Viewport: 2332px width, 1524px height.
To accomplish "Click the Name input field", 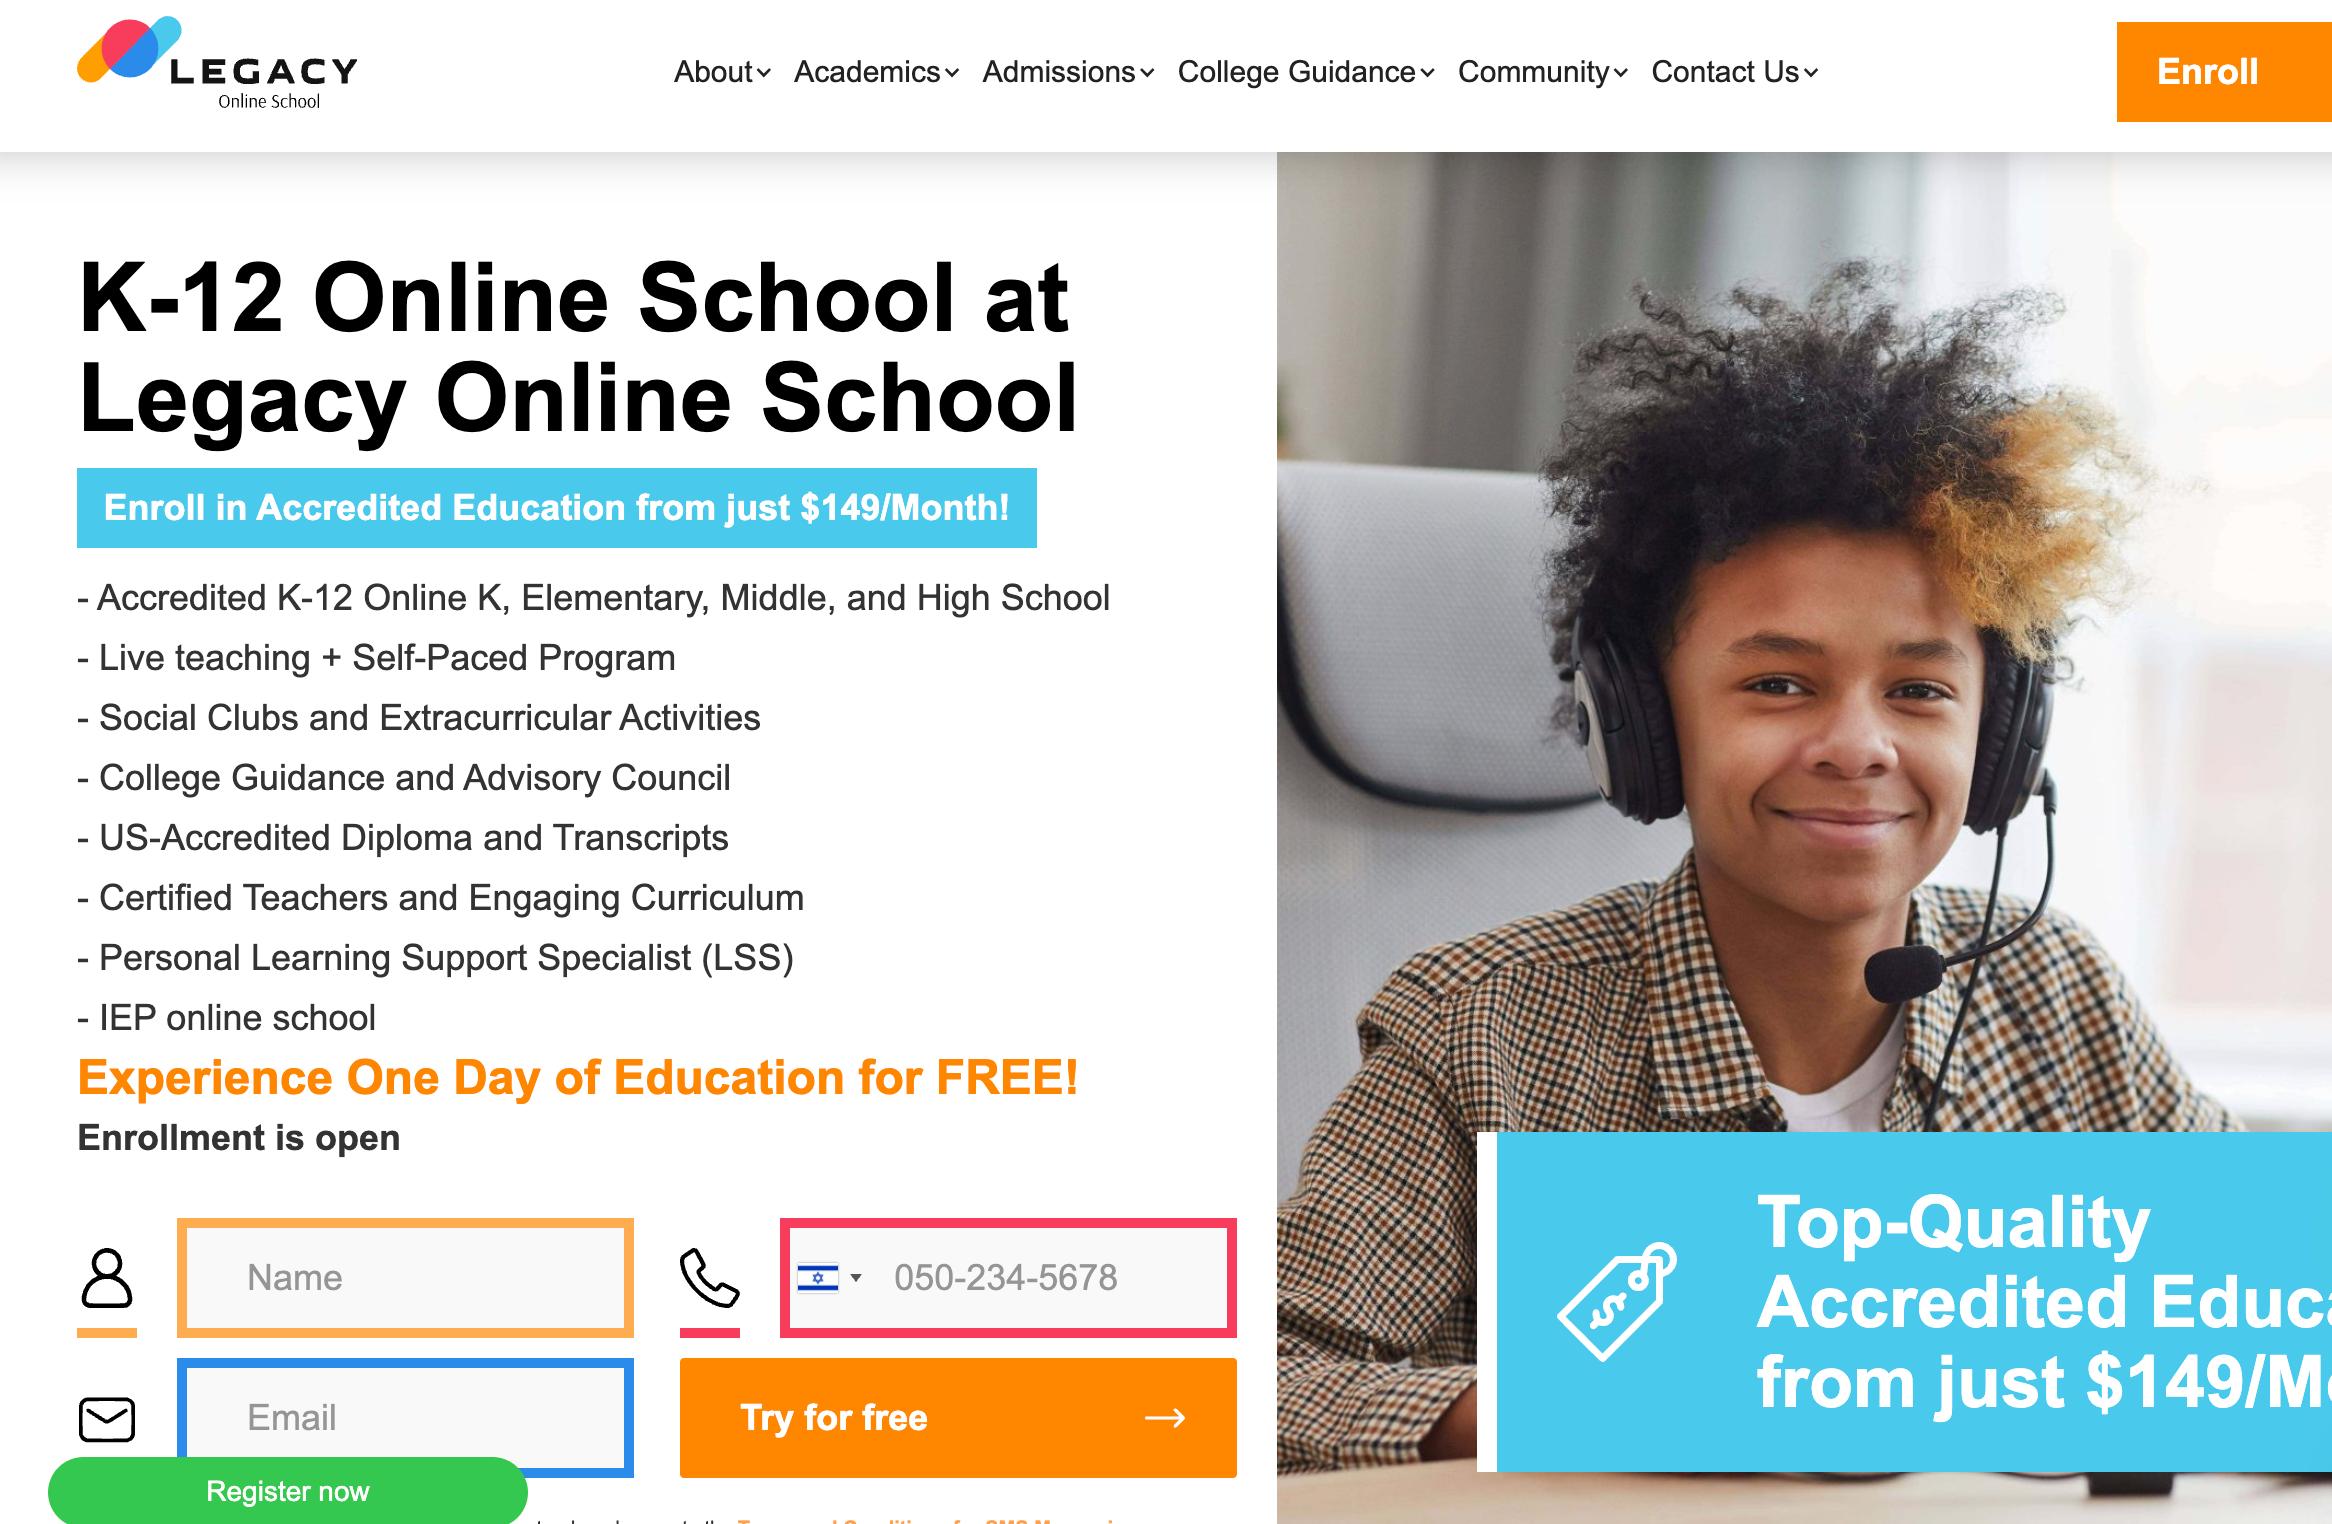I will pyautogui.click(x=405, y=1277).
